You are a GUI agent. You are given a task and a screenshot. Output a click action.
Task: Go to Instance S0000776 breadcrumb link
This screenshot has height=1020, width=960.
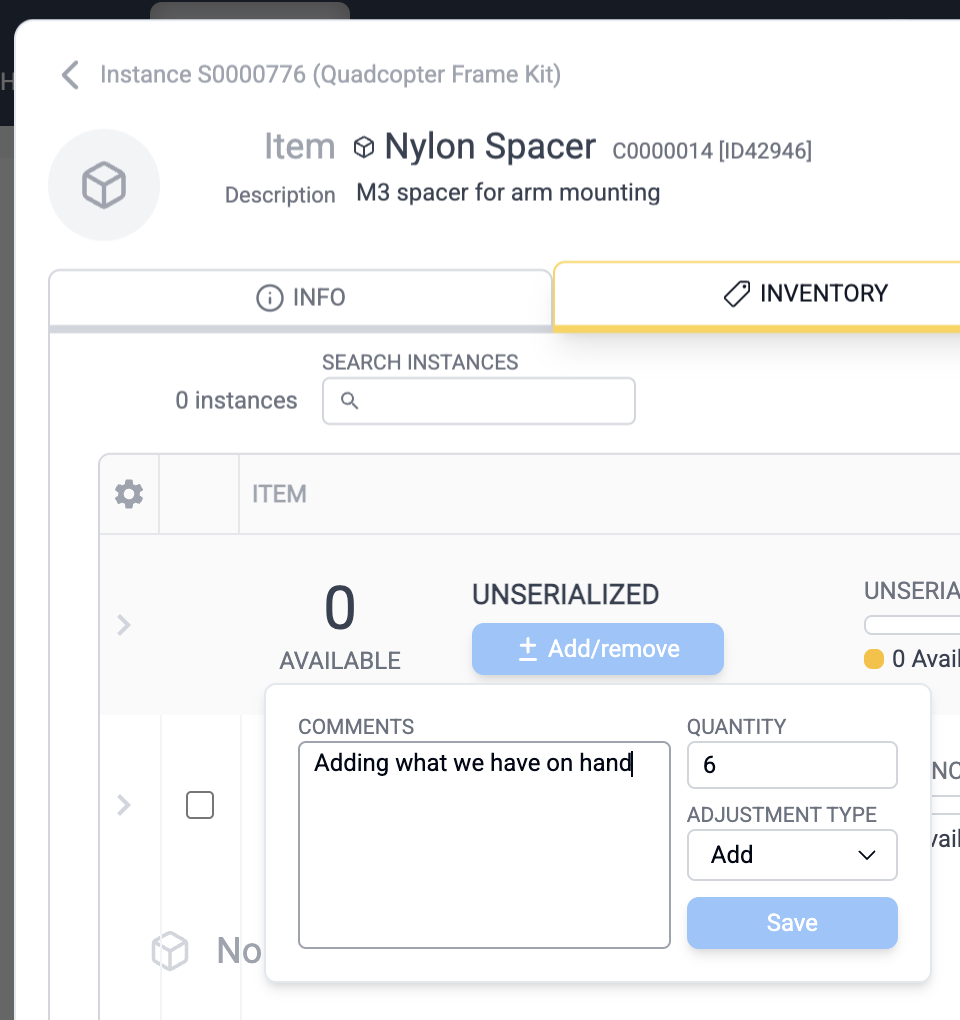[330, 75]
